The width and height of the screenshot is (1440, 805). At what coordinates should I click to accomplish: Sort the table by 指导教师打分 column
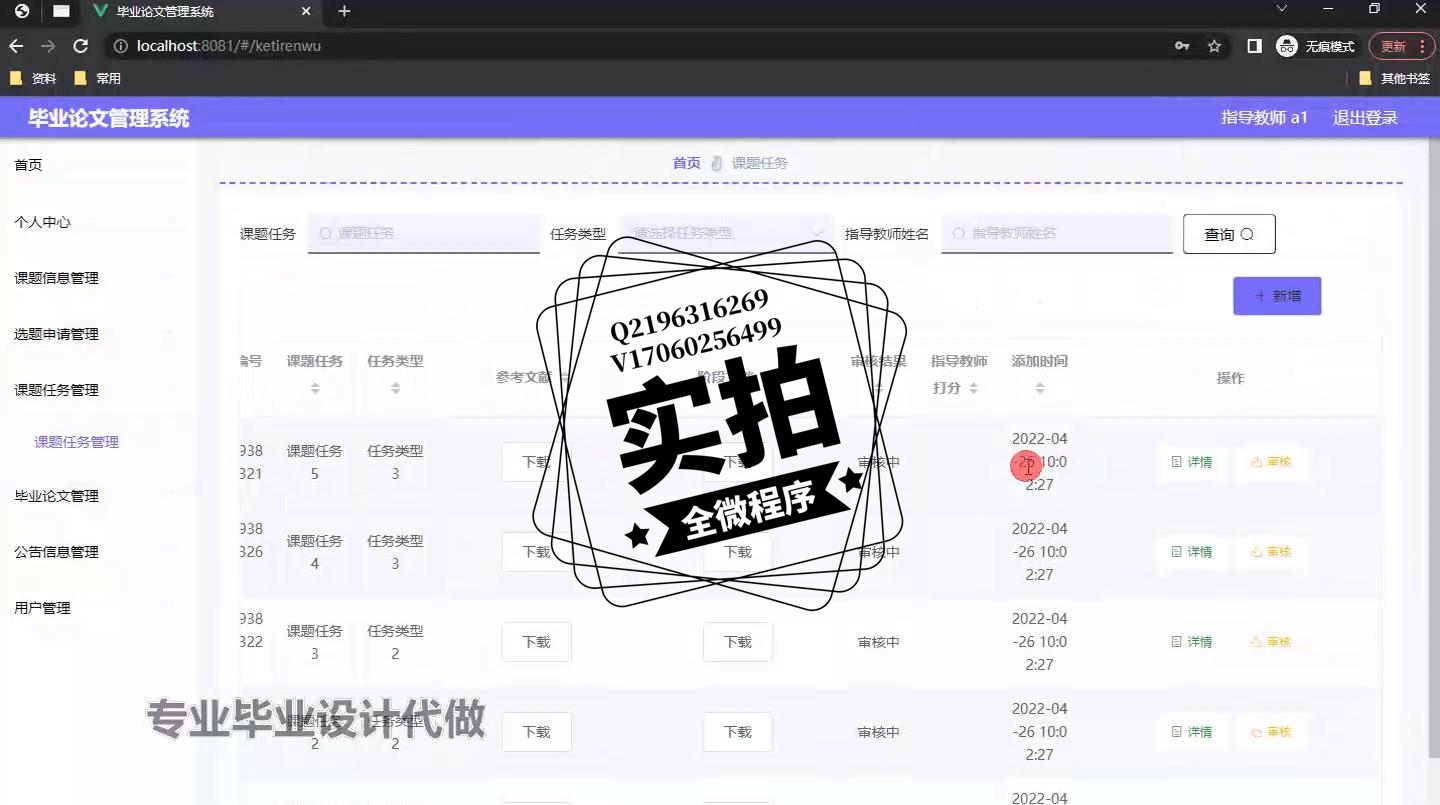click(x=973, y=388)
